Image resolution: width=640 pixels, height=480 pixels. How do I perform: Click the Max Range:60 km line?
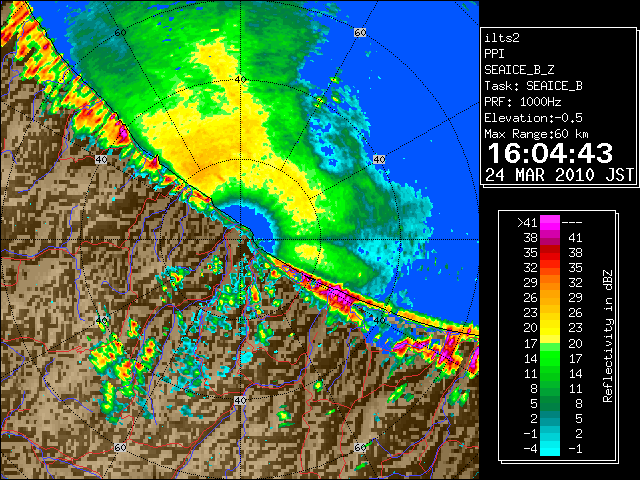[x=536, y=134]
